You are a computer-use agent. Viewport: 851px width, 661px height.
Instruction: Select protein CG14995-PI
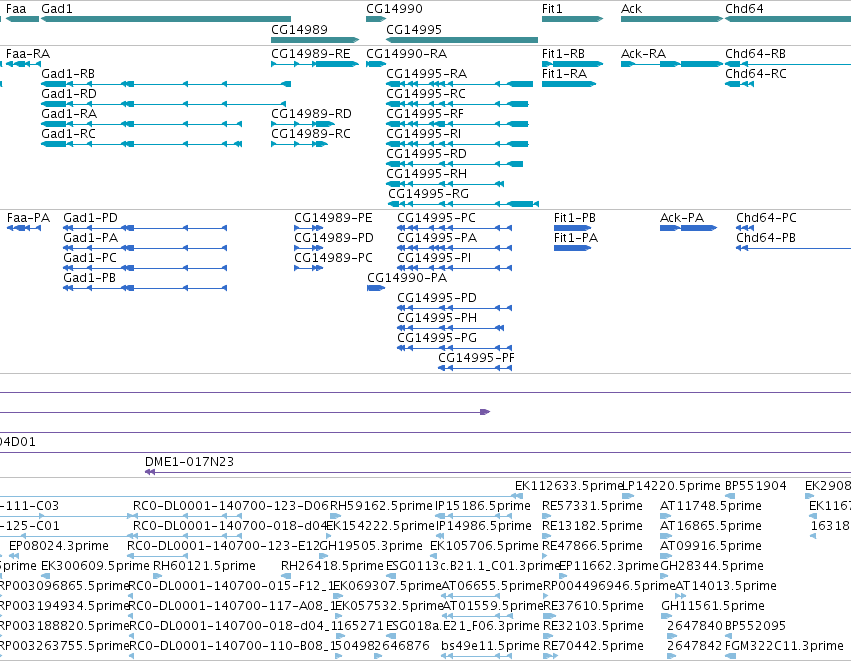point(455,268)
